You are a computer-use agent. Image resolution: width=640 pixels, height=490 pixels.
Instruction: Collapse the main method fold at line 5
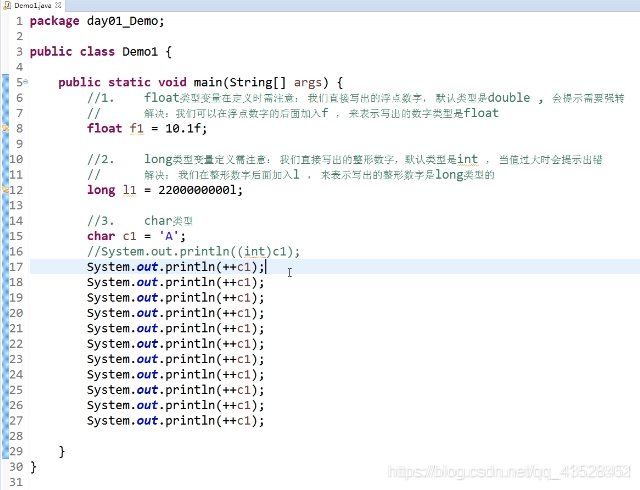26,82
